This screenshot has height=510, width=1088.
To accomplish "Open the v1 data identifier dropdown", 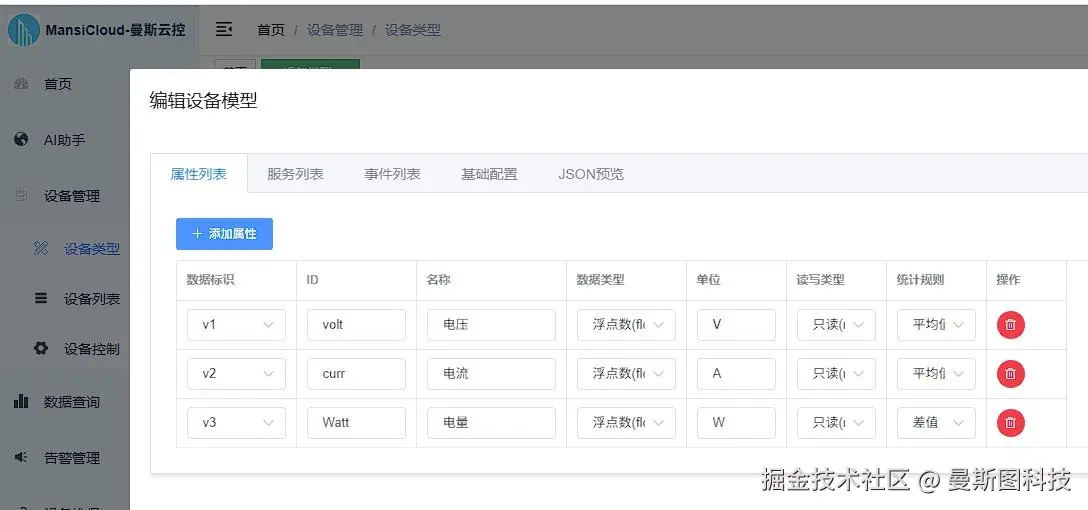I will click(236, 325).
